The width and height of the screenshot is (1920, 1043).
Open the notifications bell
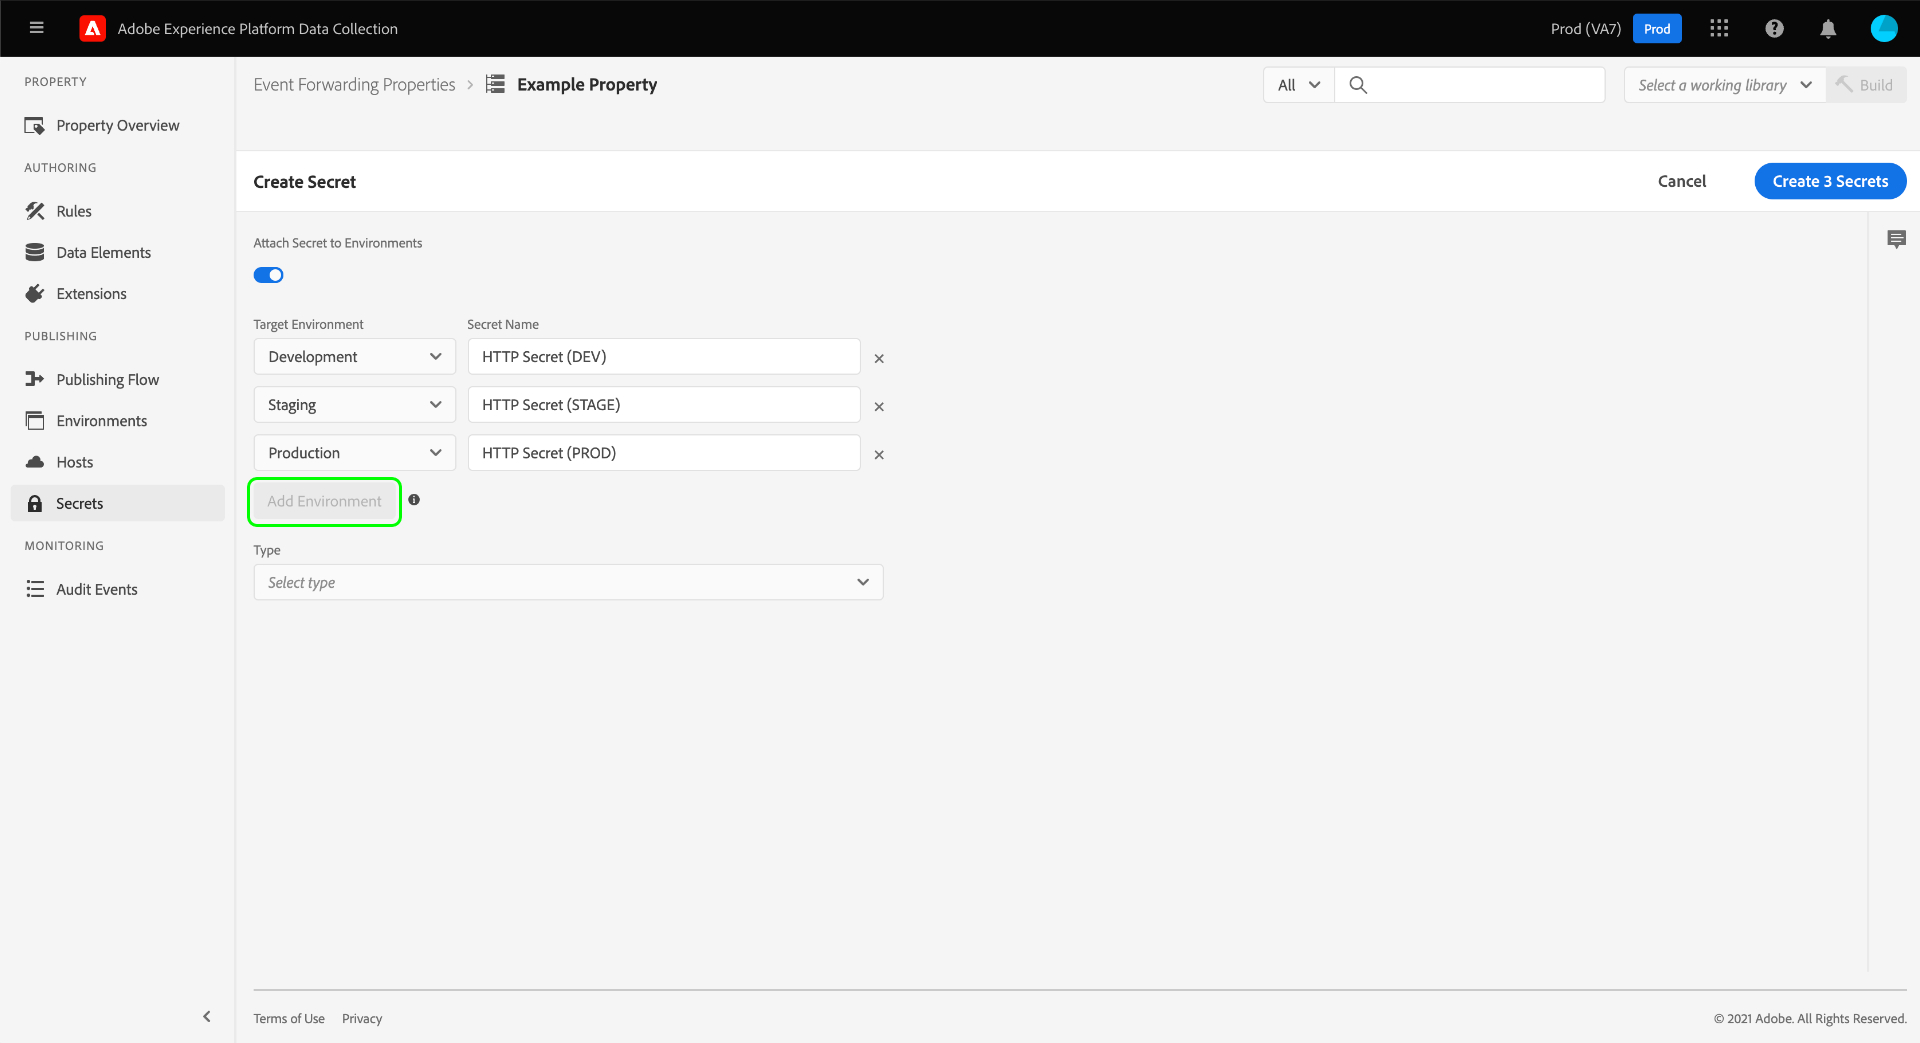point(1828,28)
